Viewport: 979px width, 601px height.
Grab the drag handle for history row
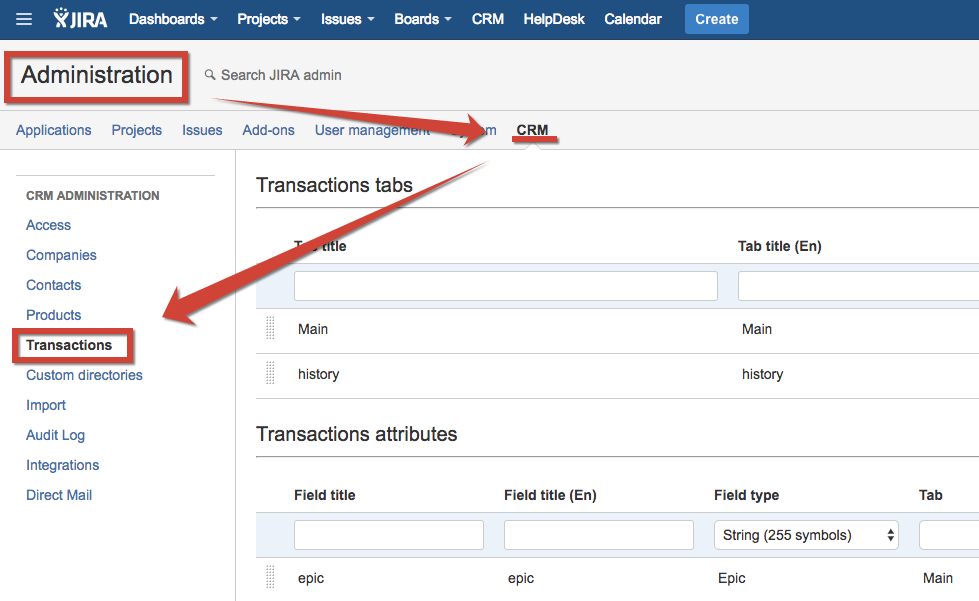point(270,374)
